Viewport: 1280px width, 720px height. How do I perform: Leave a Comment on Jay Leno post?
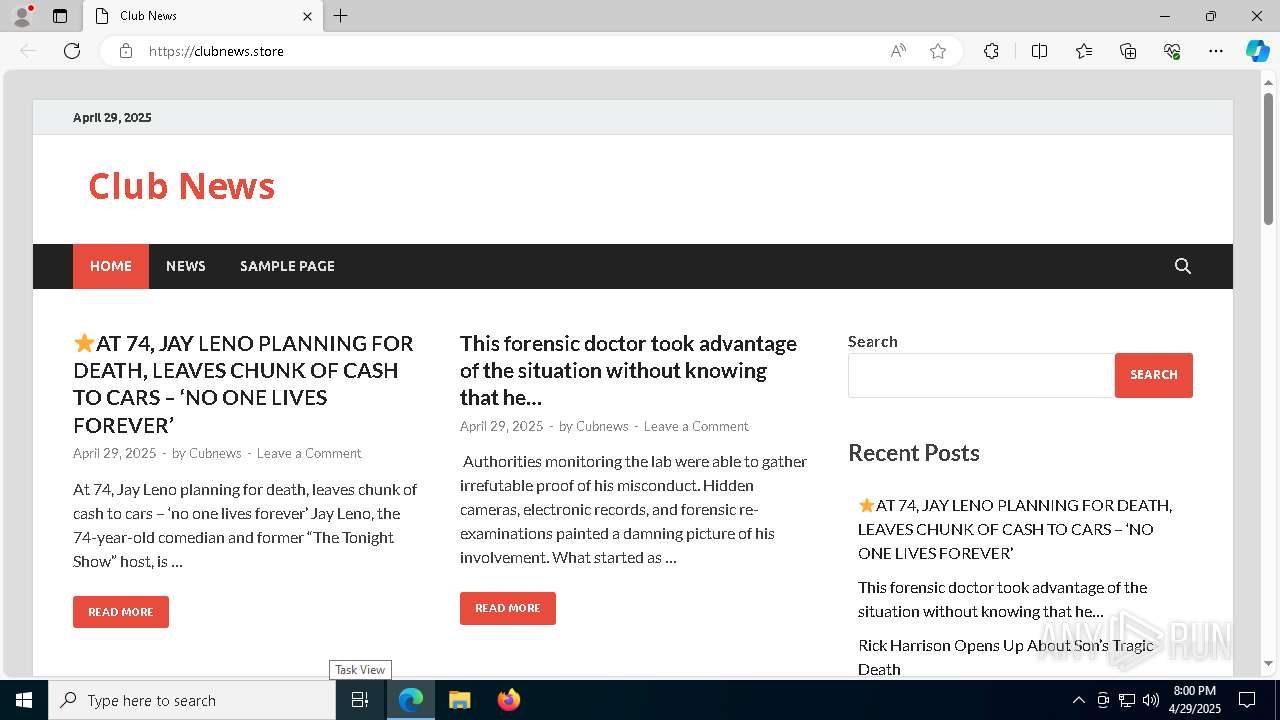[x=309, y=453]
